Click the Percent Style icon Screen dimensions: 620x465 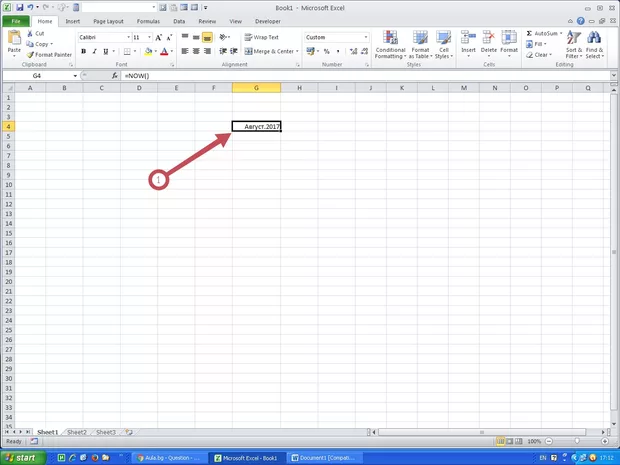327,51
